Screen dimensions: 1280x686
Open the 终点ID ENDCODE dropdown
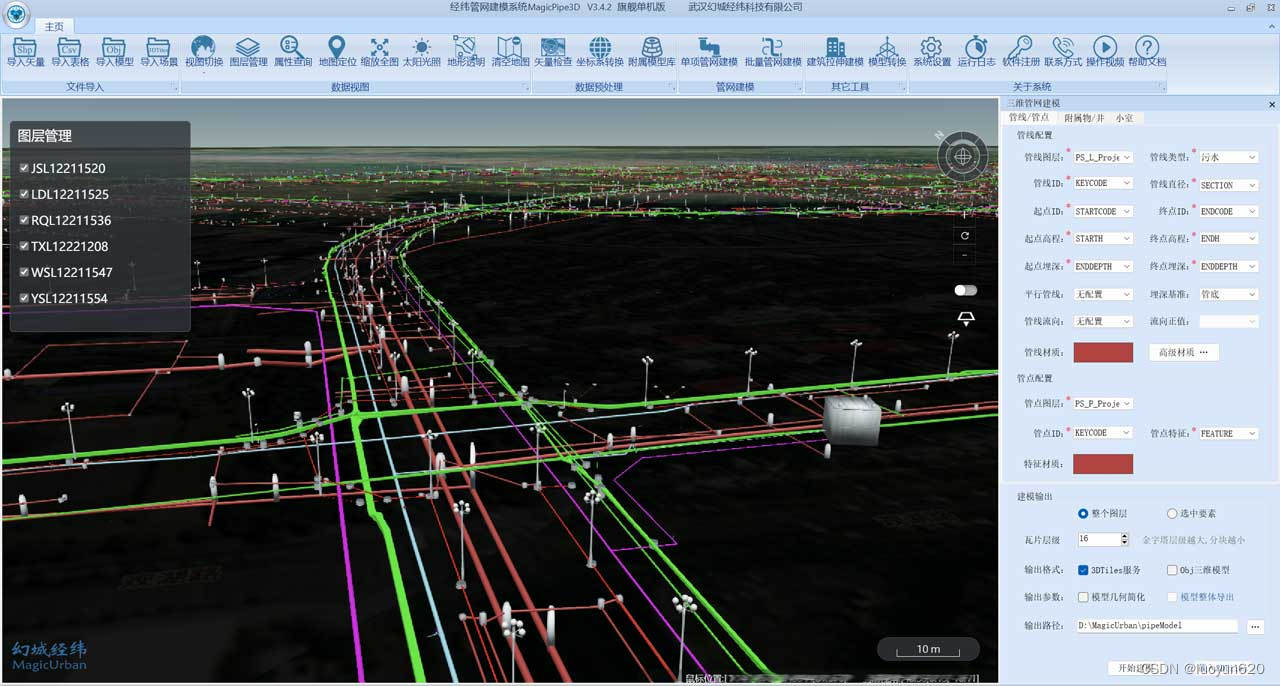(1229, 212)
